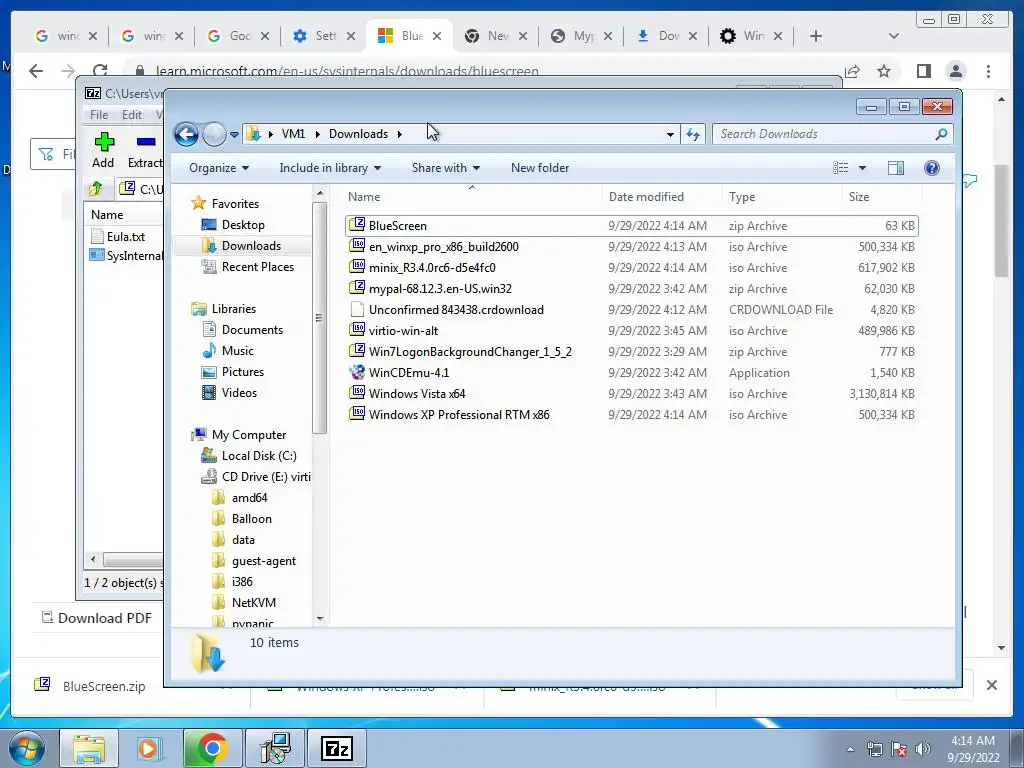
Task: Open a new Chrome tab
Action: click(x=815, y=36)
